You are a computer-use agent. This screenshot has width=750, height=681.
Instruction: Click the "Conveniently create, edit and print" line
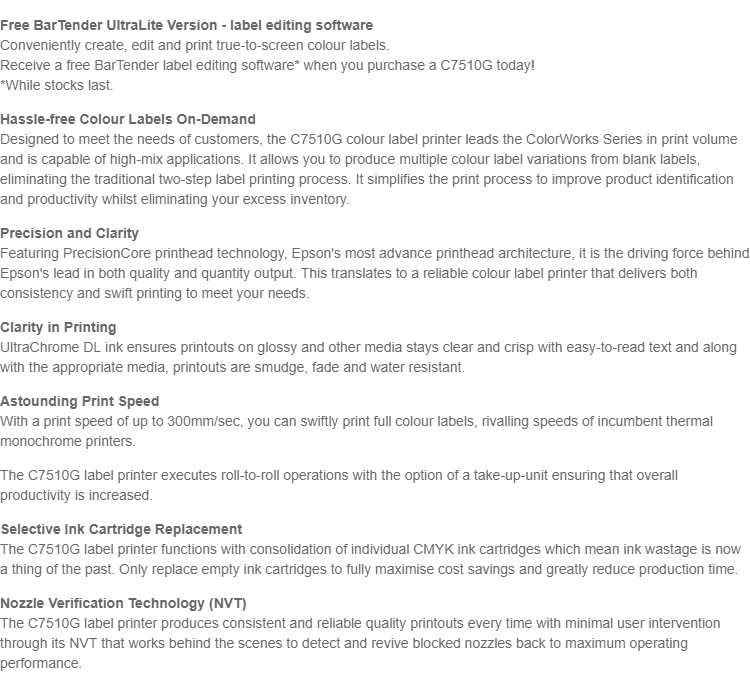coord(194,44)
